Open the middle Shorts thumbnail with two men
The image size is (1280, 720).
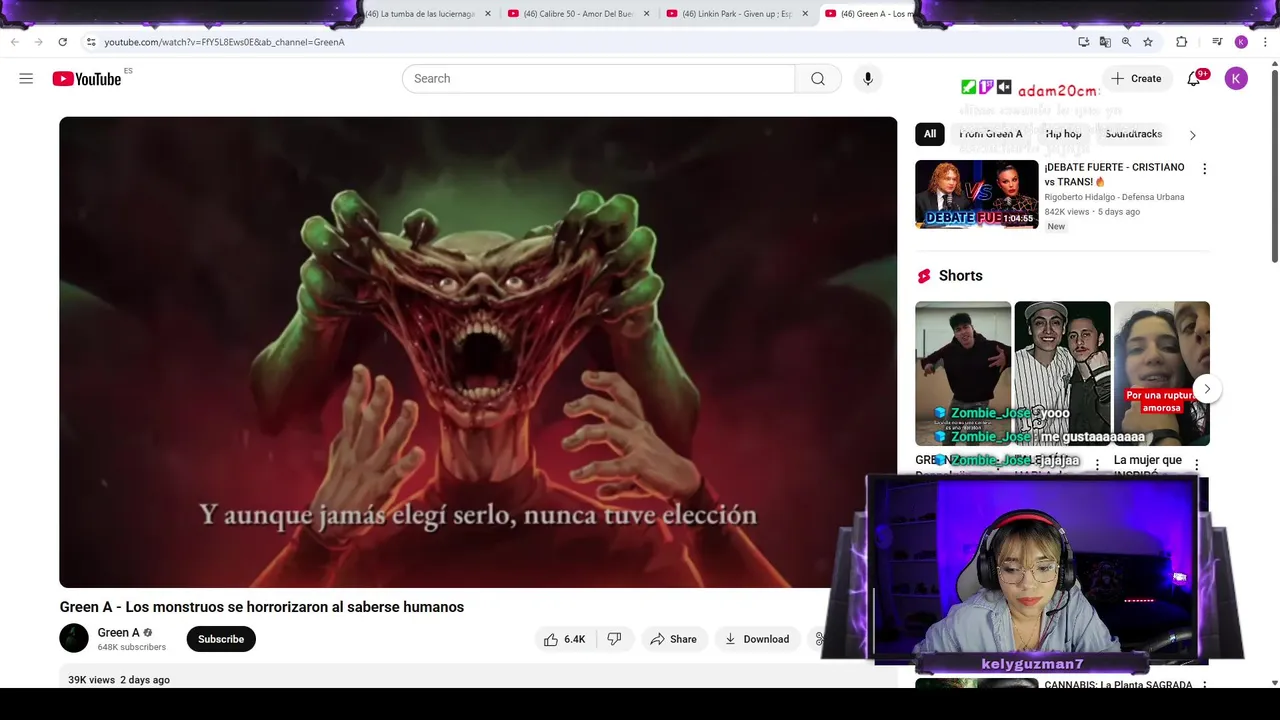coord(1062,373)
